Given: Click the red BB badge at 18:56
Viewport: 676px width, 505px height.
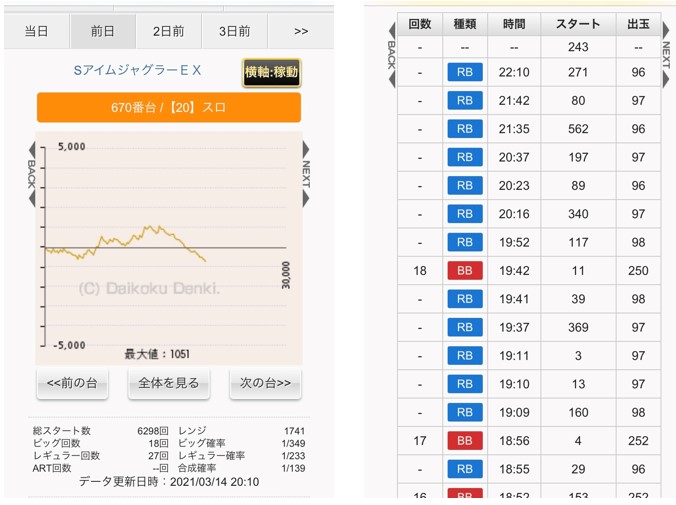Looking at the screenshot, I should click(465, 441).
